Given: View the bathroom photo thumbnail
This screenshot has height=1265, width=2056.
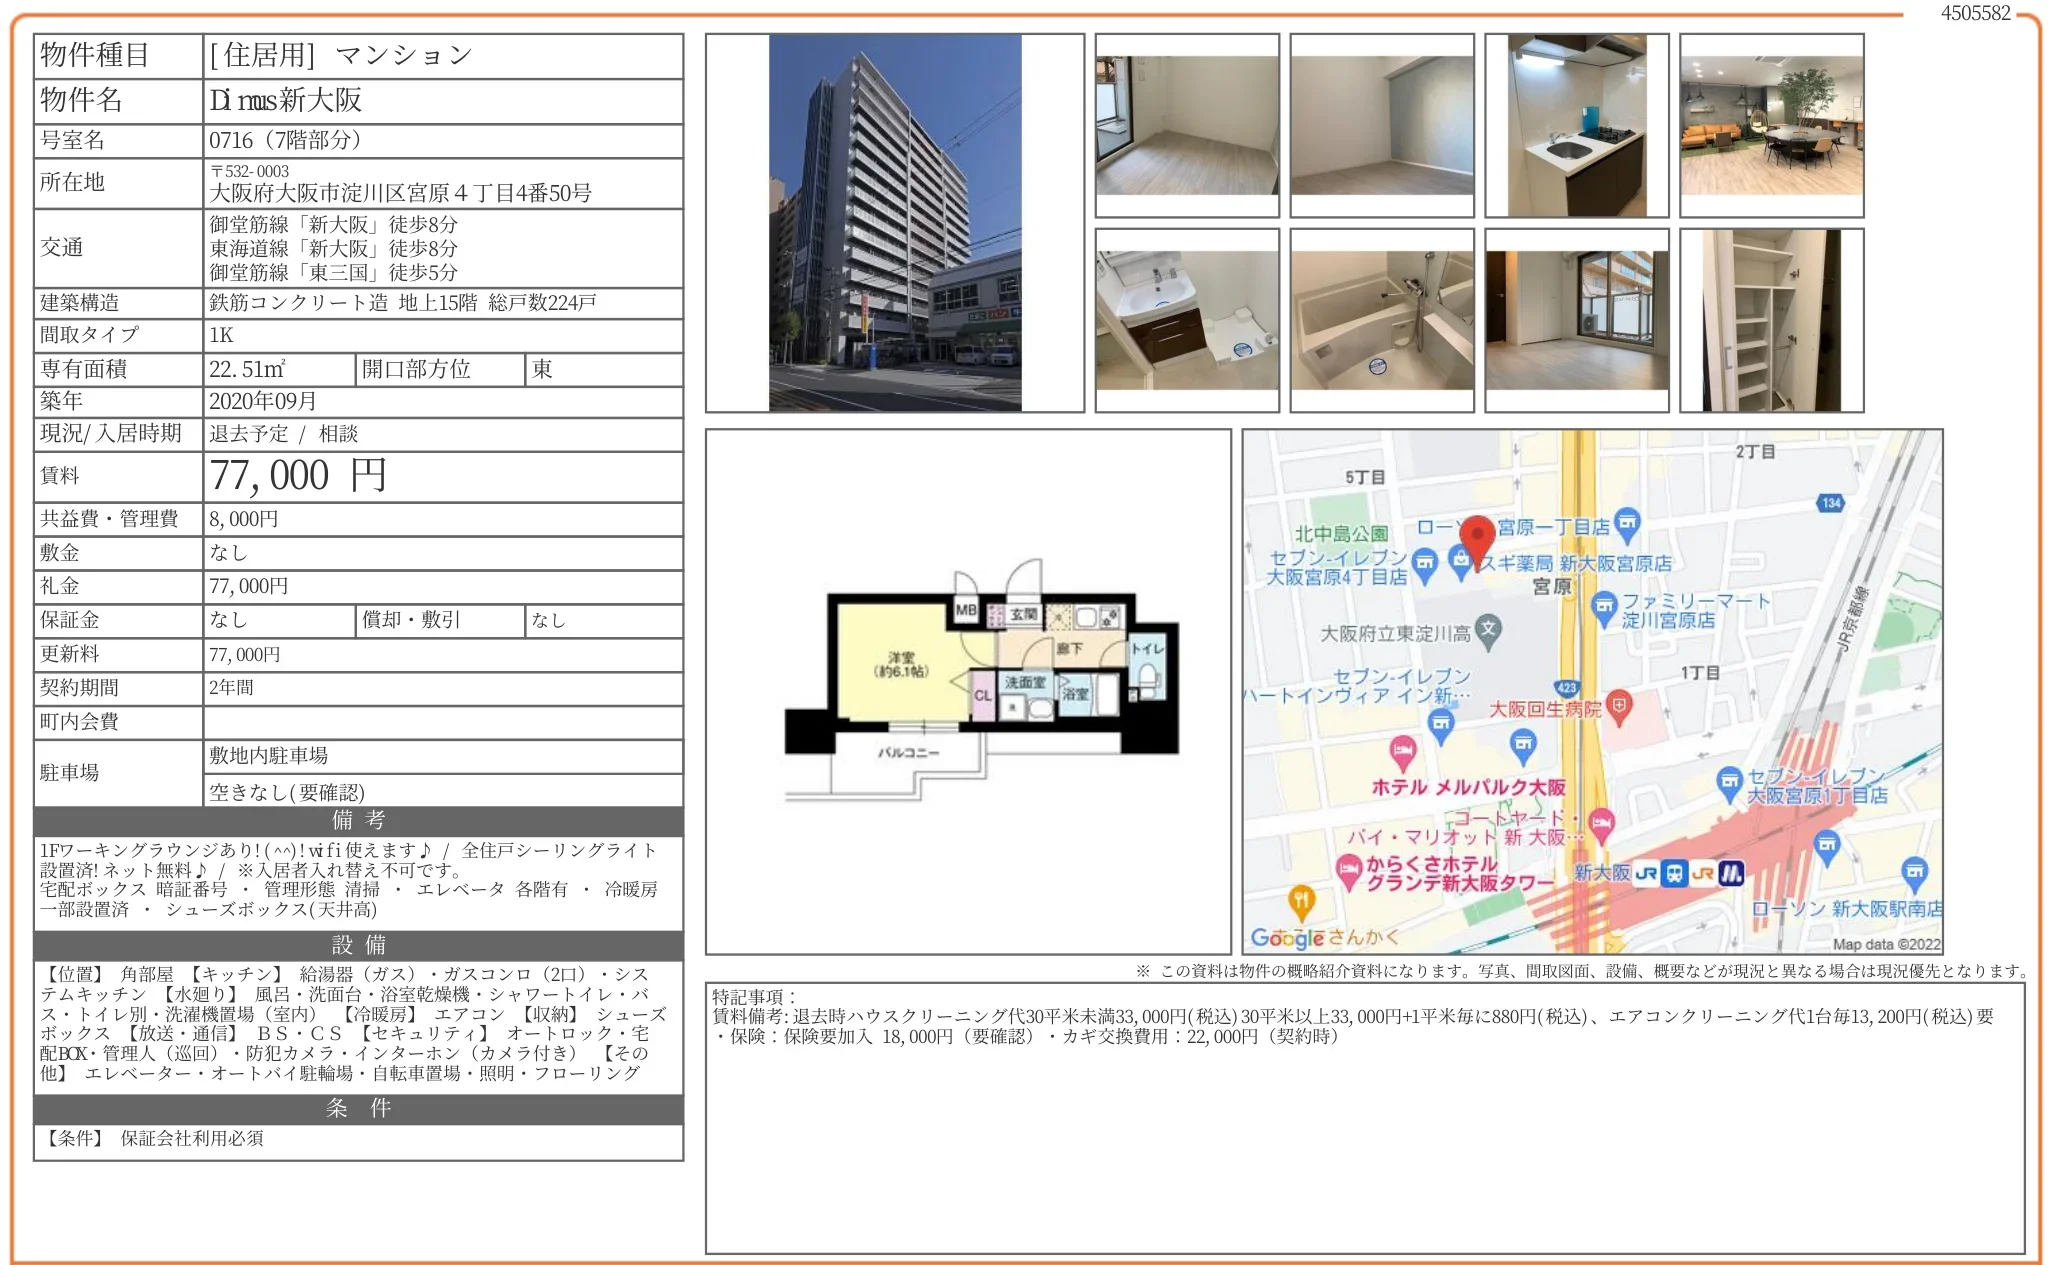Looking at the screenshot, I should (x=1384, y=315).
